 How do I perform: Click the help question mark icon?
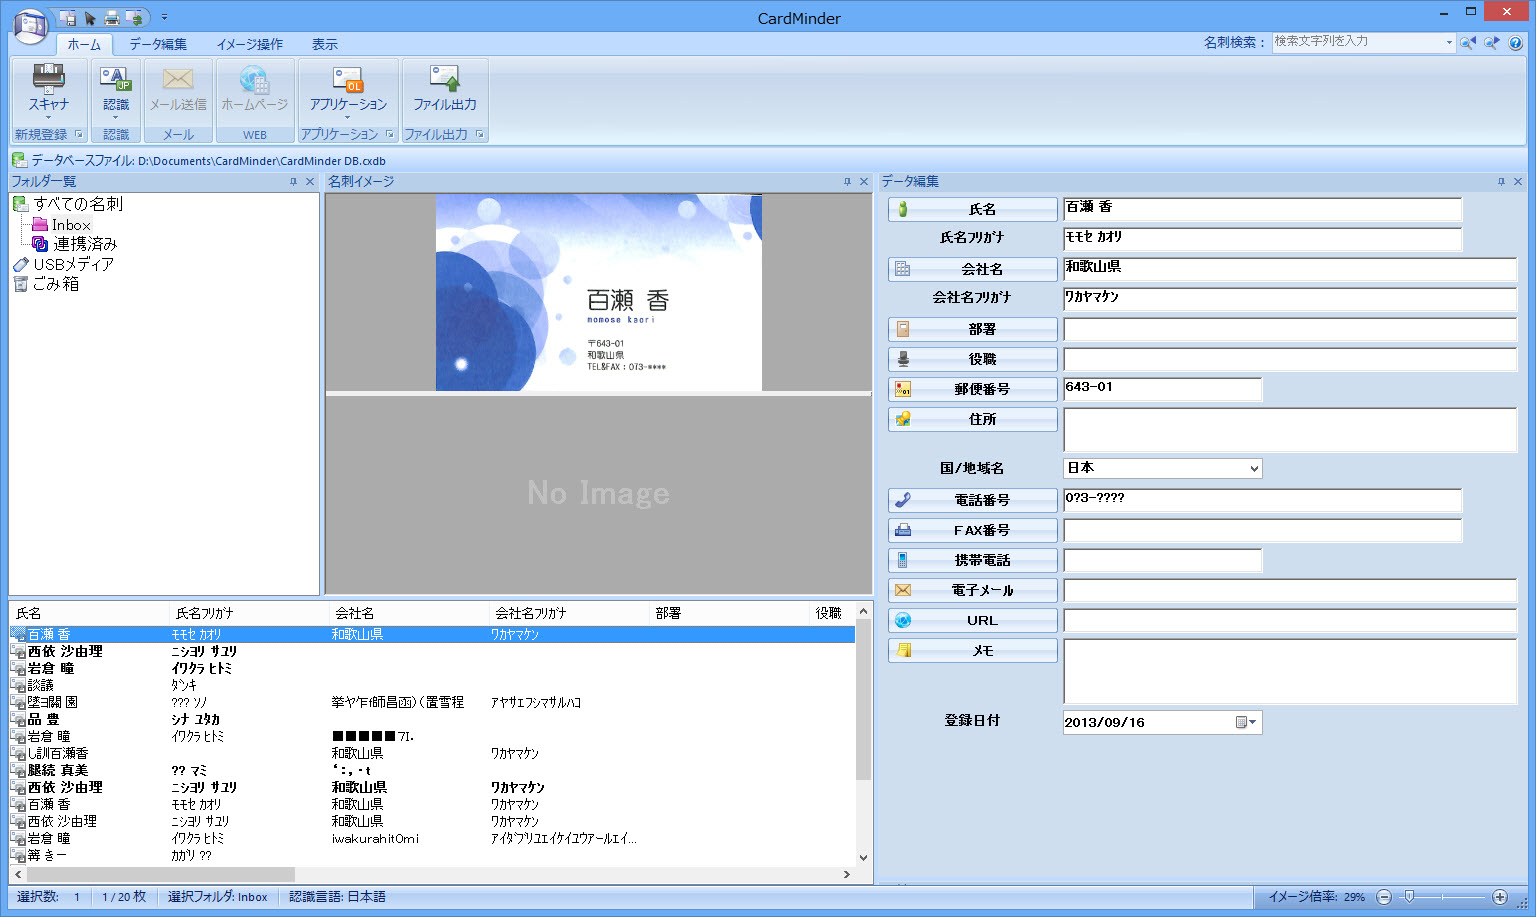tap(1516, 43)
